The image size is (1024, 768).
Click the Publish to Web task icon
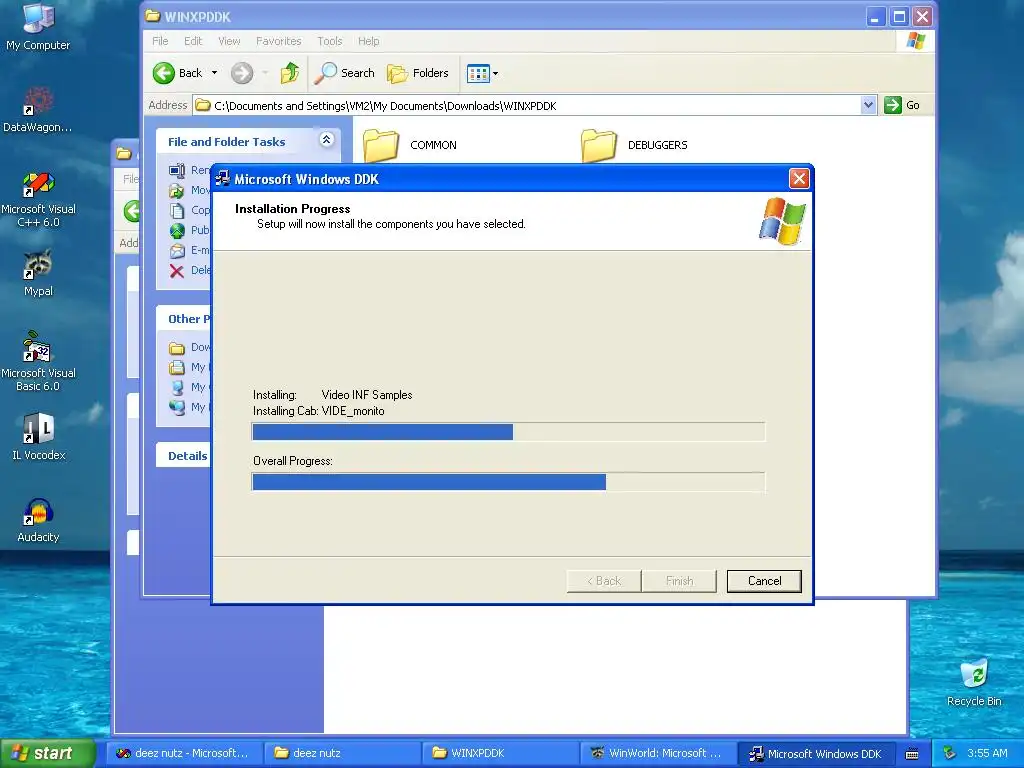click(x=177, y=231)
